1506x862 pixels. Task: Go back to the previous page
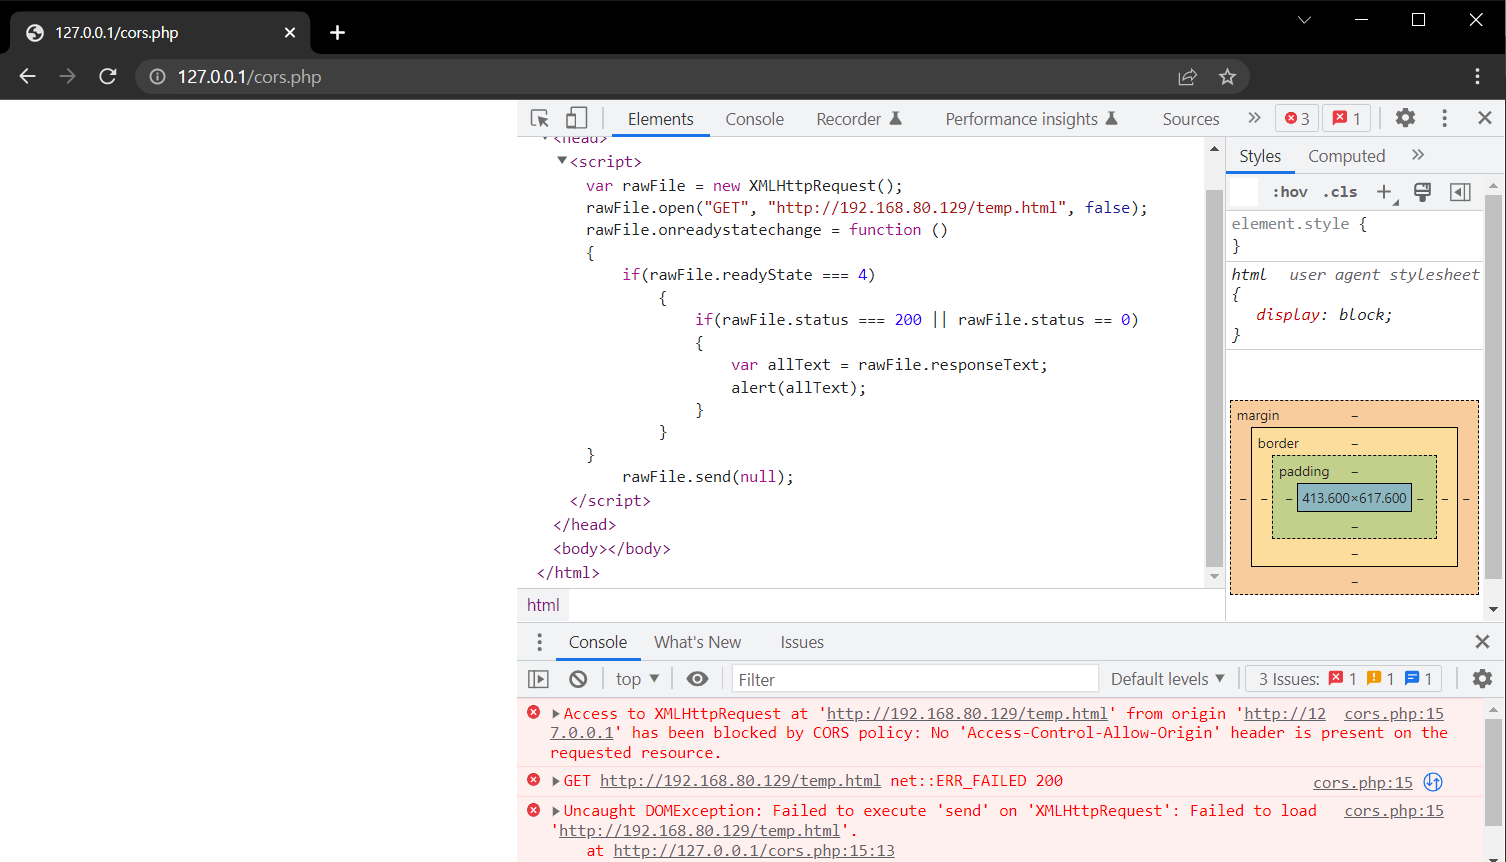27,76
